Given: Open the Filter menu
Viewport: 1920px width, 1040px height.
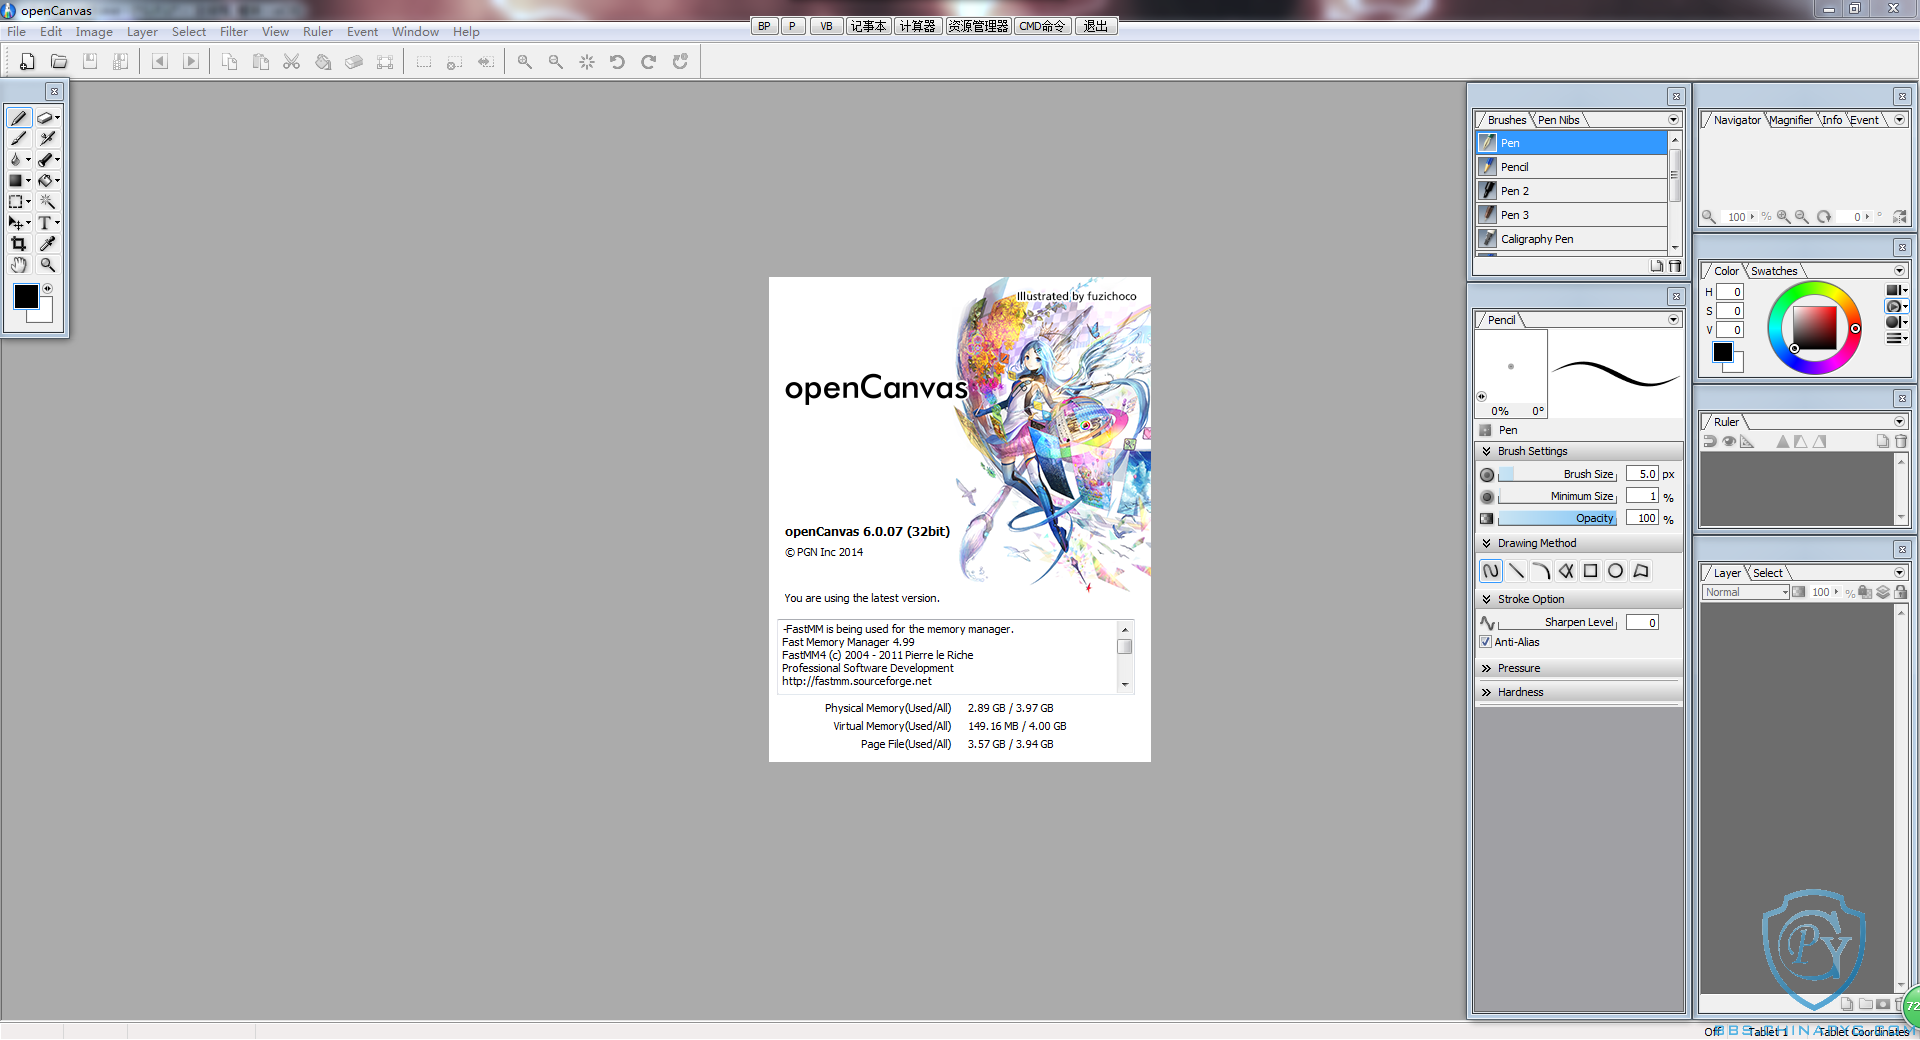Looking at the screenshot, I should (x=234, y=32).
